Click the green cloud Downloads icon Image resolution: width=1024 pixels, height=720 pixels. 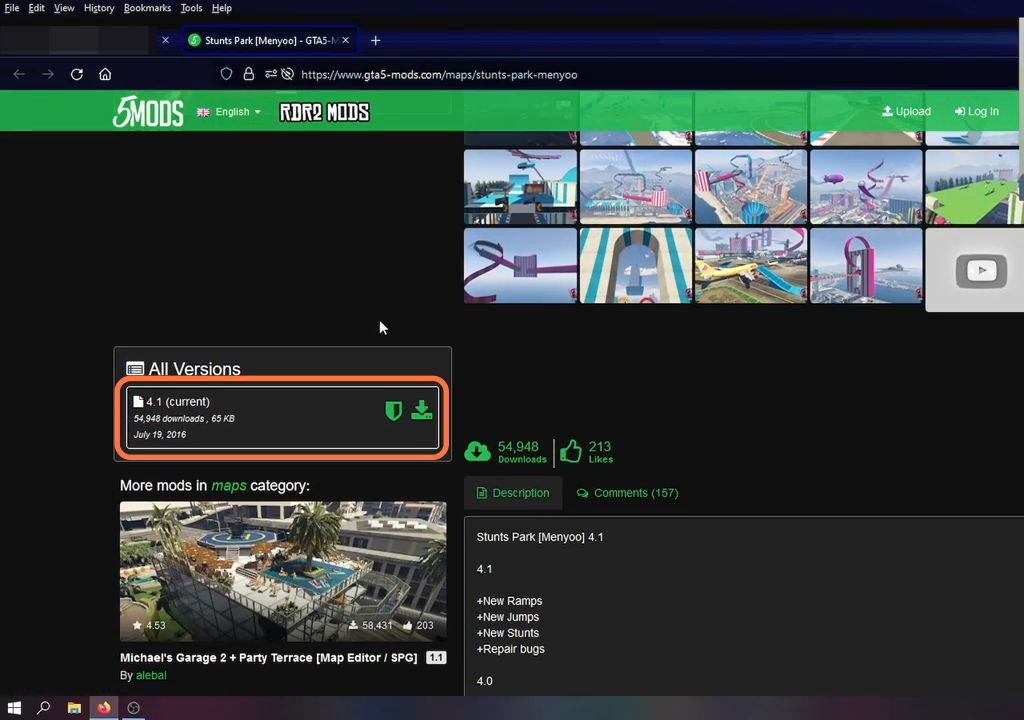point(477,451)
